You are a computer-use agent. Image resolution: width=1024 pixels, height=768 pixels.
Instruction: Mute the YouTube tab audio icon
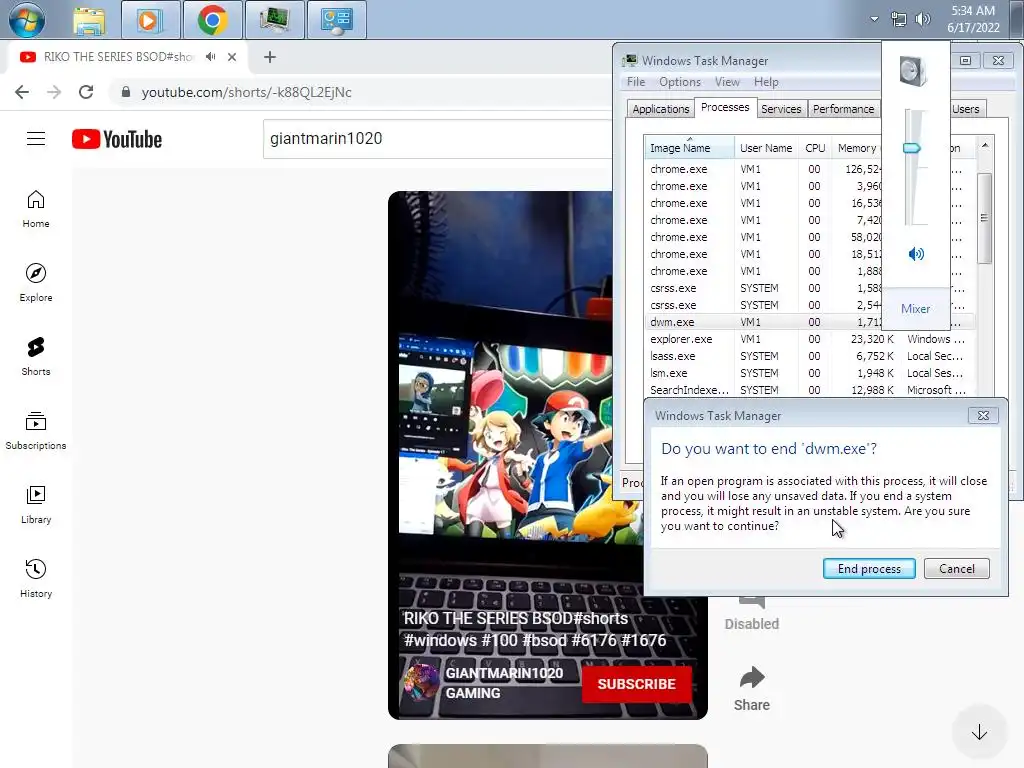pos(210,57)
